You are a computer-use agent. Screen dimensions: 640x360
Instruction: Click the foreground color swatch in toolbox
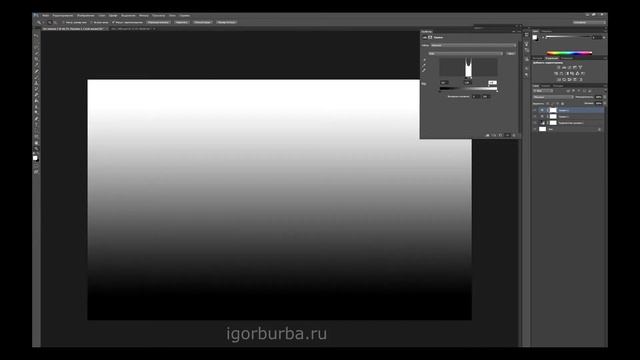pos(35,158)
